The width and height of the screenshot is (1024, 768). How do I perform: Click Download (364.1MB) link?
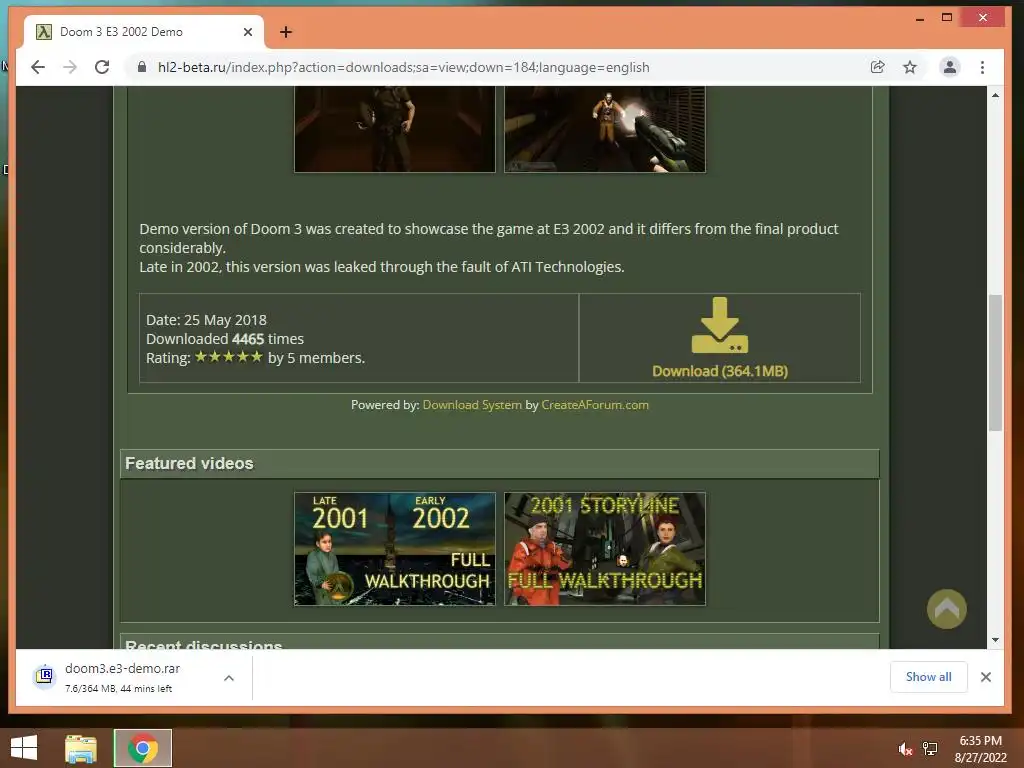tap(720, 371)
